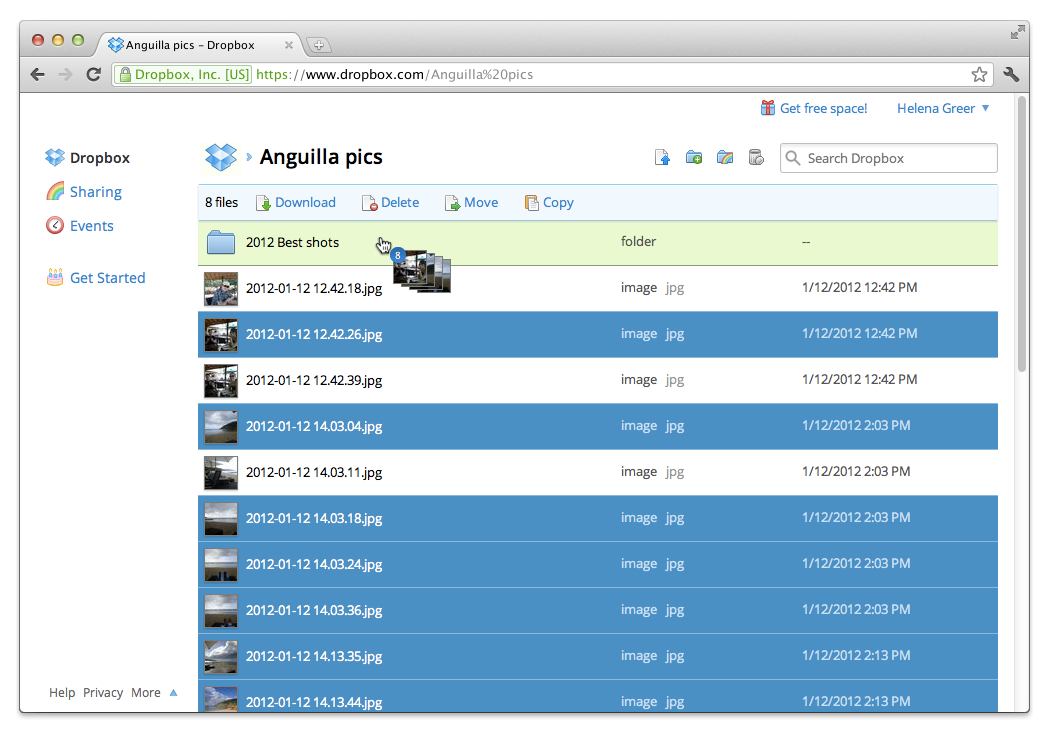Click the shared folder rainbow icon
Viewport: 1051px width, 733px height.
click(x=725, y=158)
